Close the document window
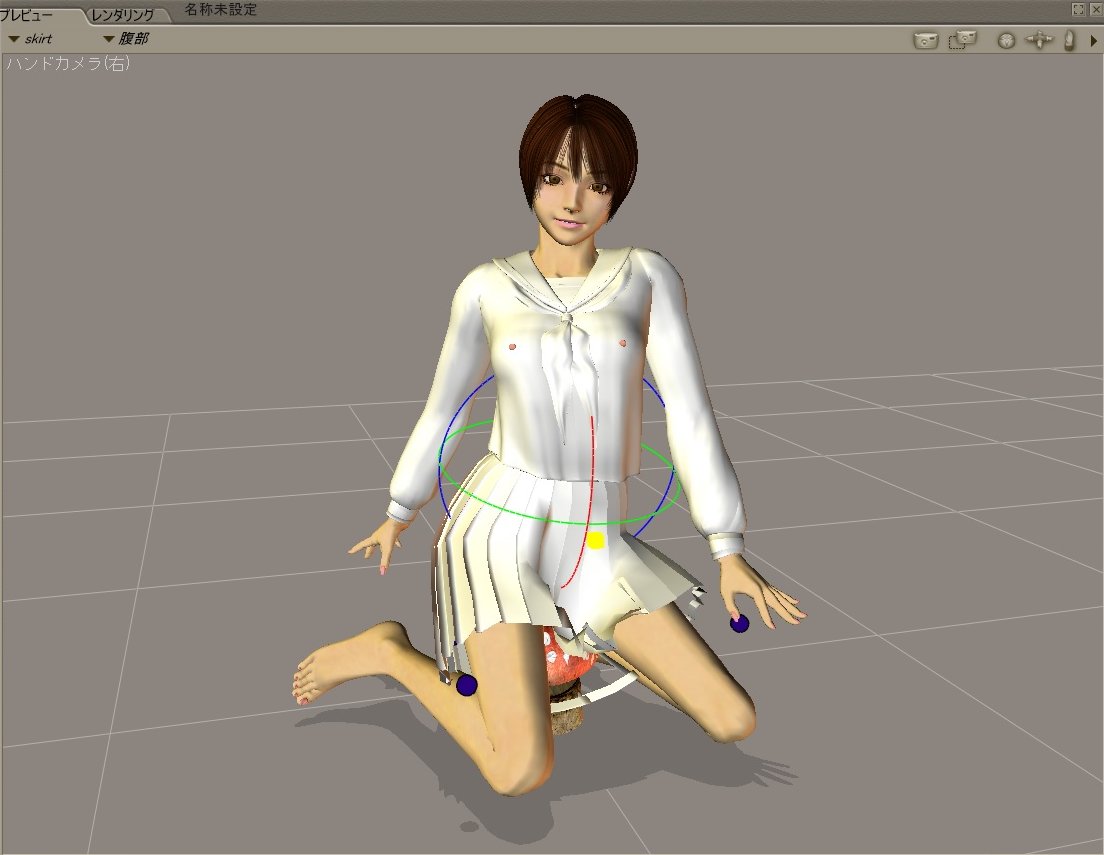The width and height of the screenshot is (1104, 855). tap(1094, 9)
